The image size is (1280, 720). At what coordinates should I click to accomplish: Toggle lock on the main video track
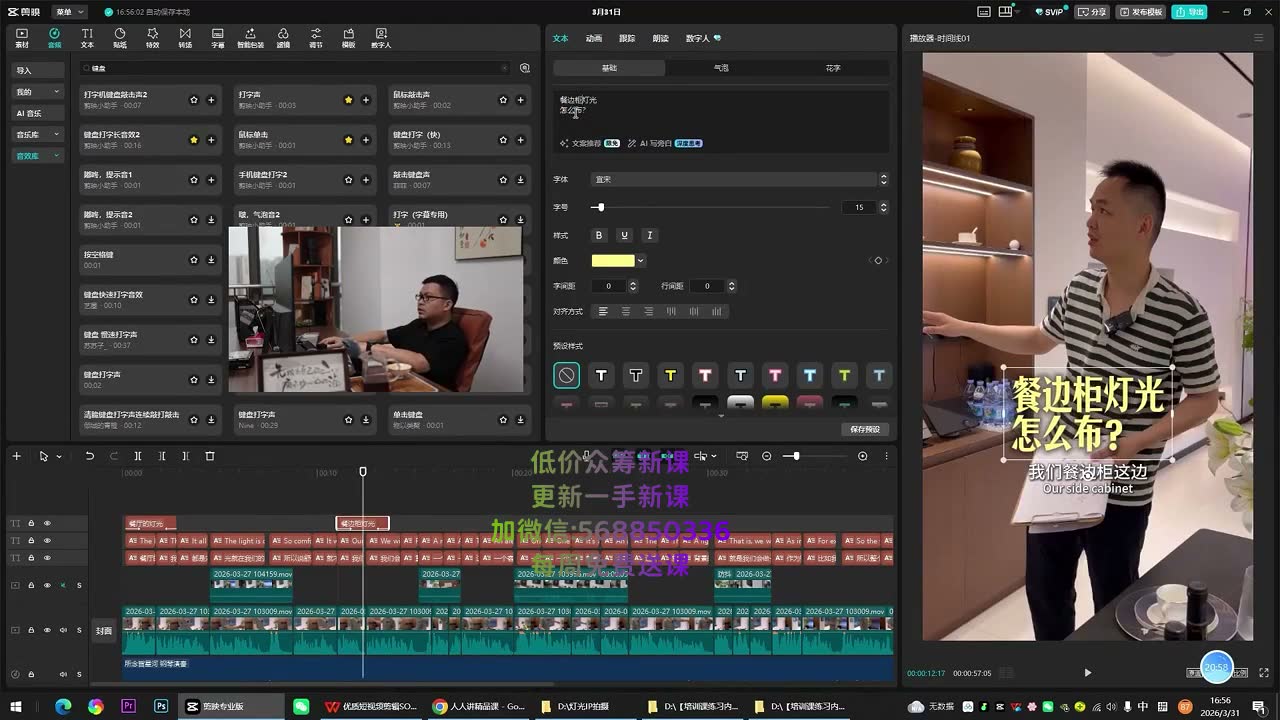coord(31,630)
